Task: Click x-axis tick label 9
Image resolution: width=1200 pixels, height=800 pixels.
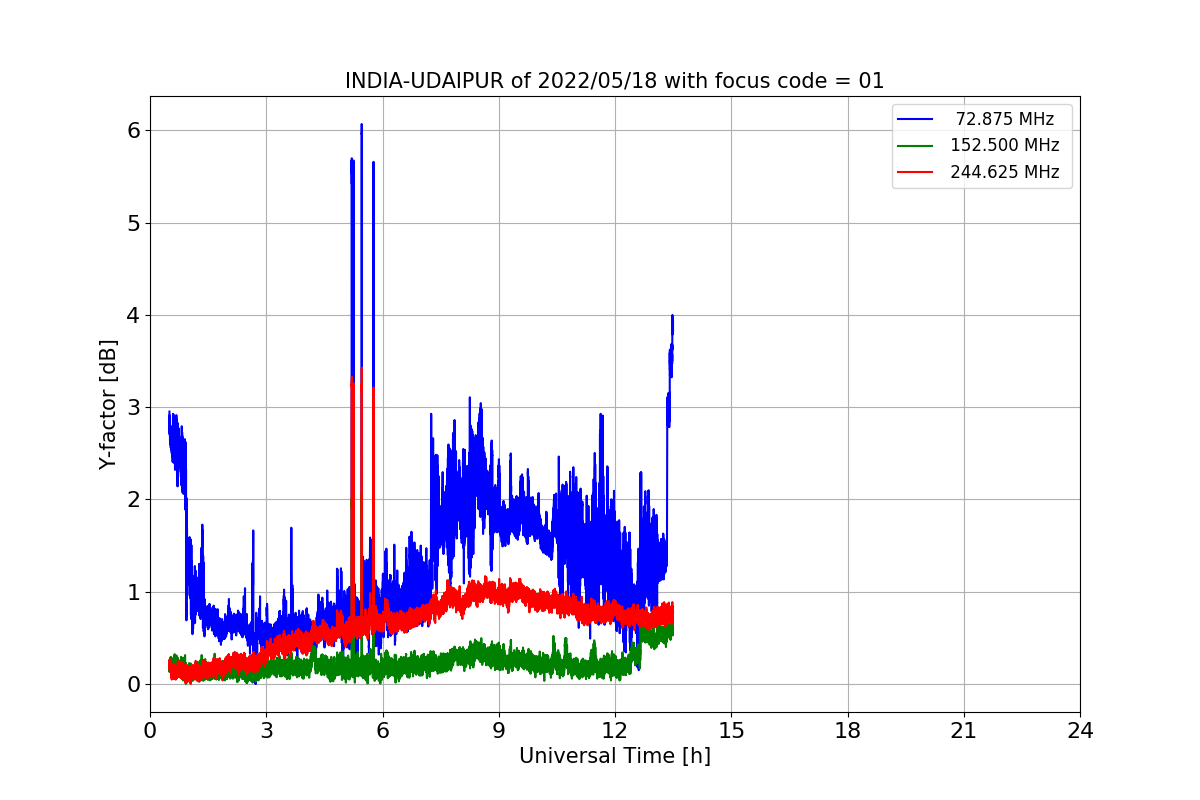Action: click(499, 731)
